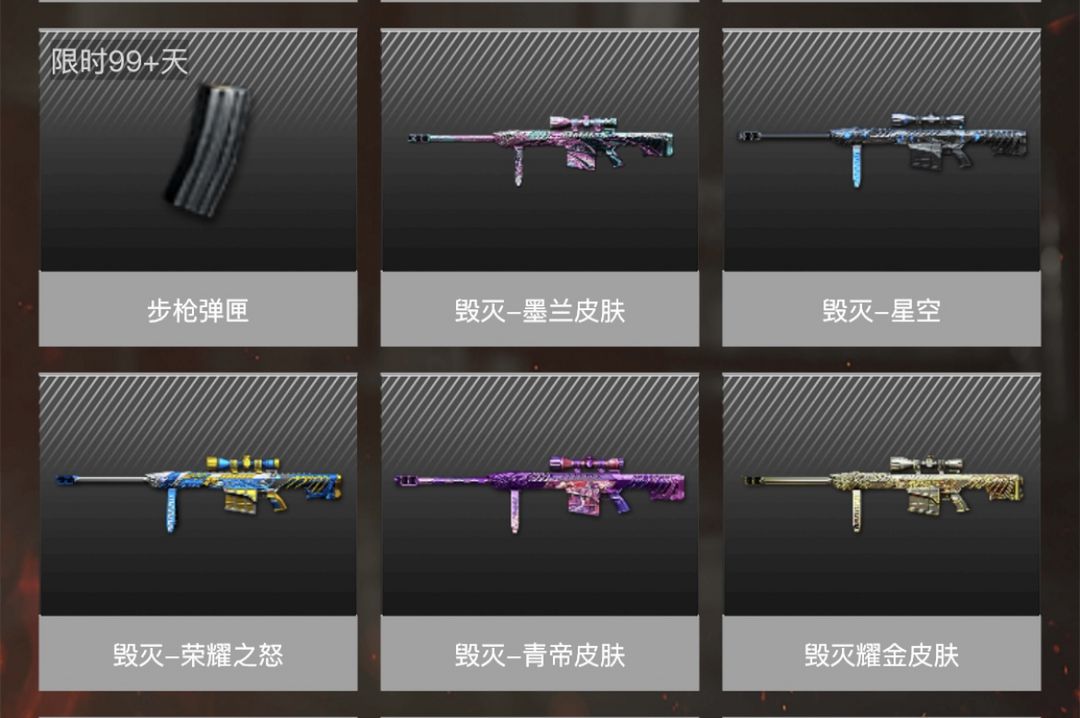The width and height of the screenshot is (1080, 718).
Task: Open the 毁灭-墨兰皮肤 name label
Action: point(539,311)
